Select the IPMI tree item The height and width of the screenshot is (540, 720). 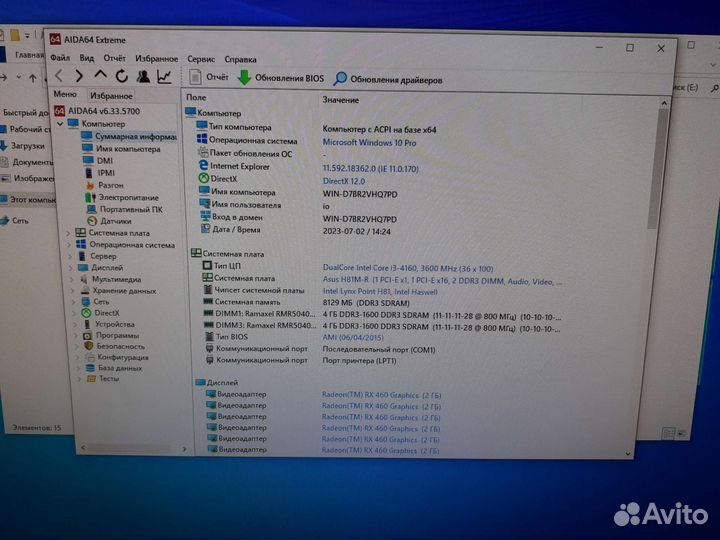tap(100, 173)
